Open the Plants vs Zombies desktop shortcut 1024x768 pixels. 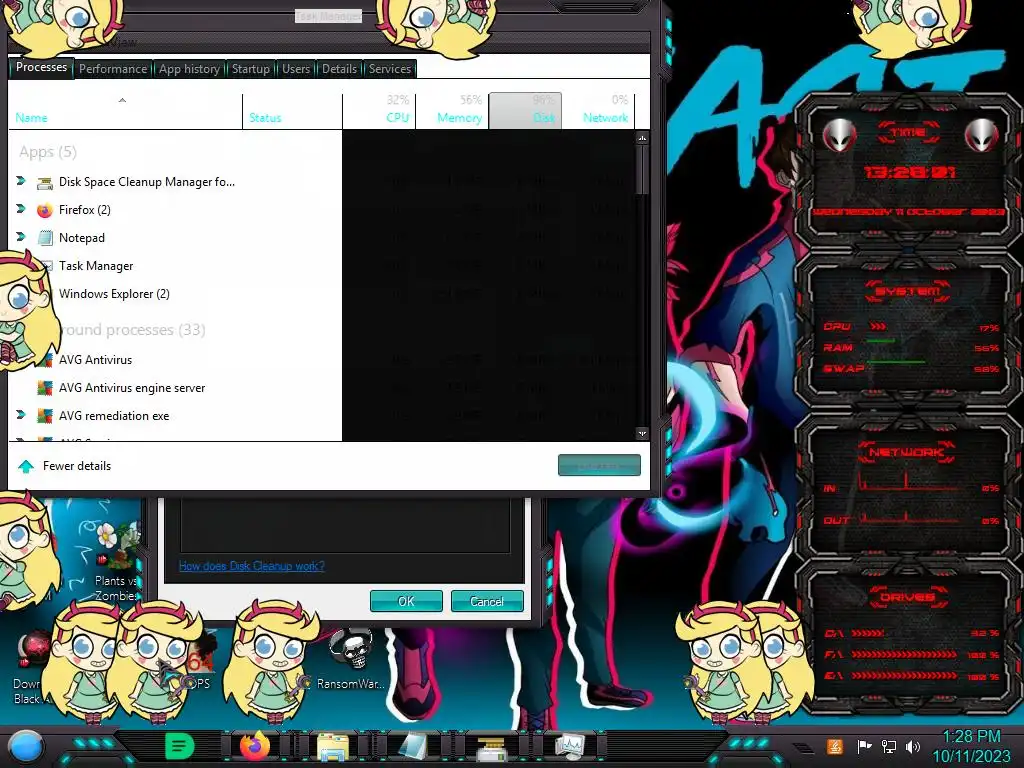118,562
